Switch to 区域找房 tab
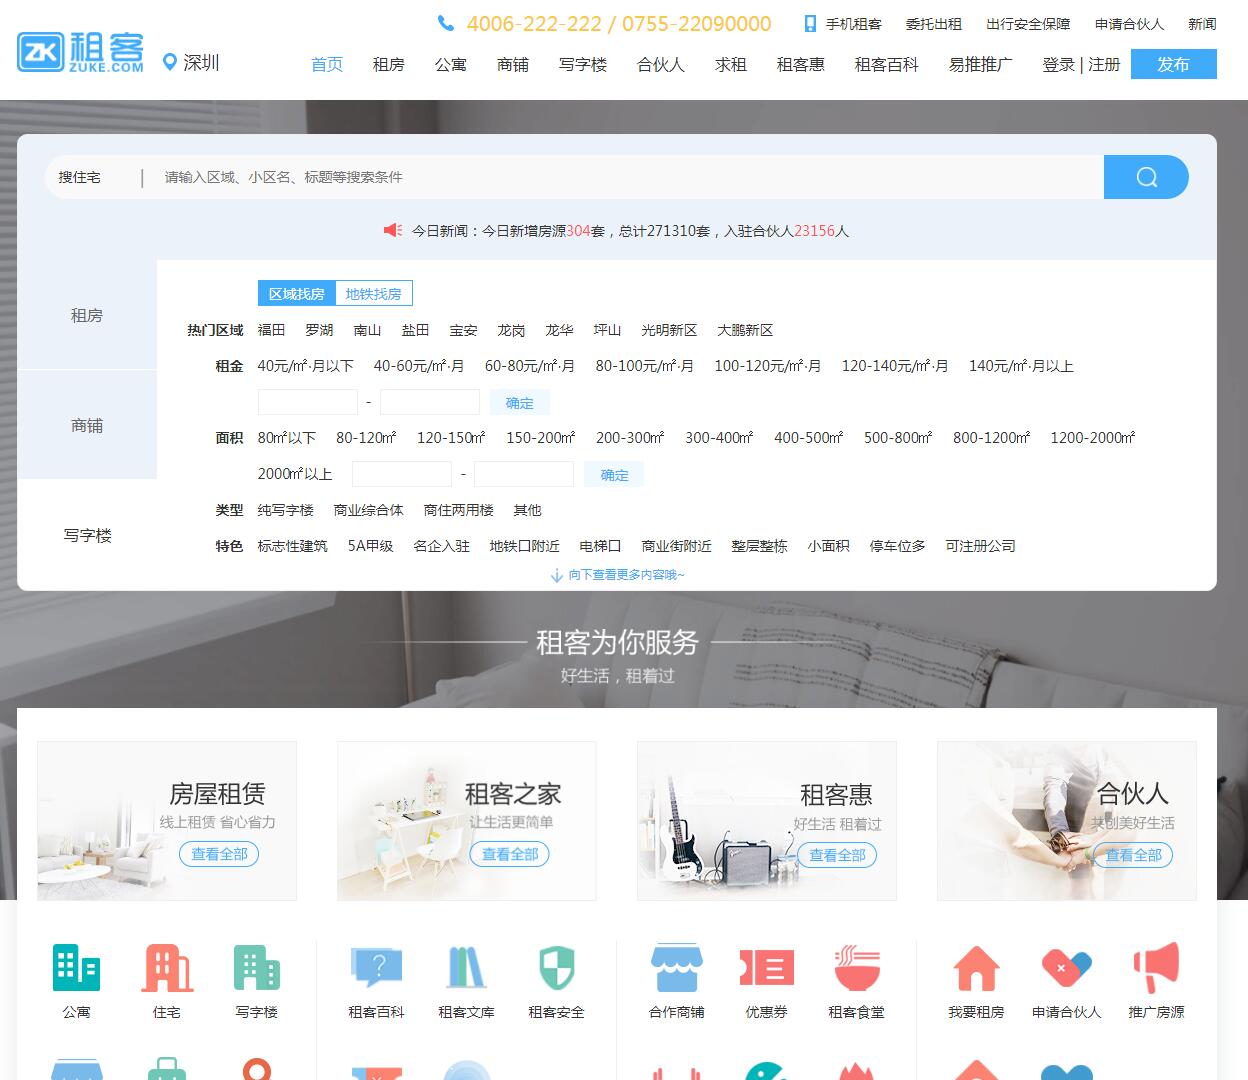 pos(296,294)
